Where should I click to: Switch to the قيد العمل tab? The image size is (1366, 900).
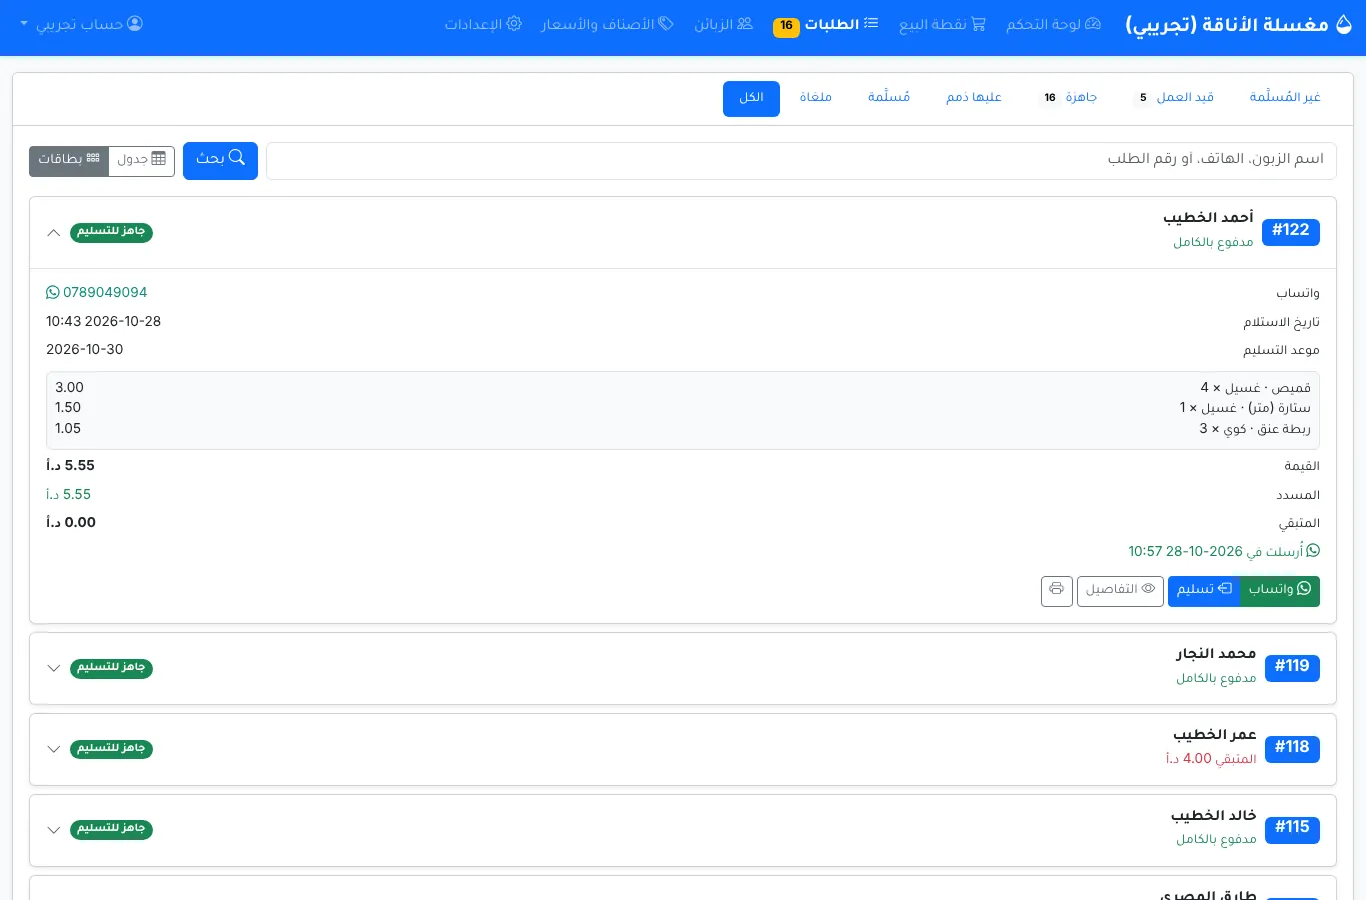pos(1175,97)
